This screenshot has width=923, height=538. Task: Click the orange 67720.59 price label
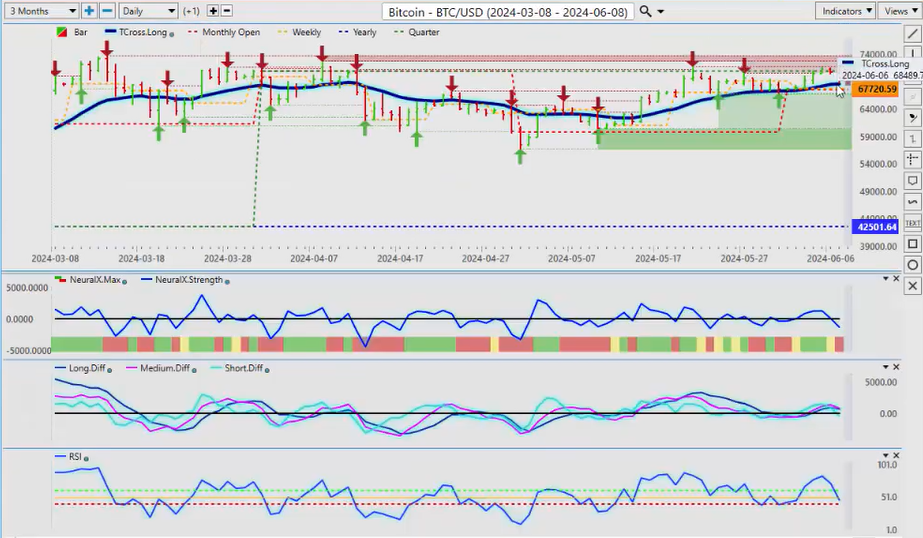click(876, 89)
